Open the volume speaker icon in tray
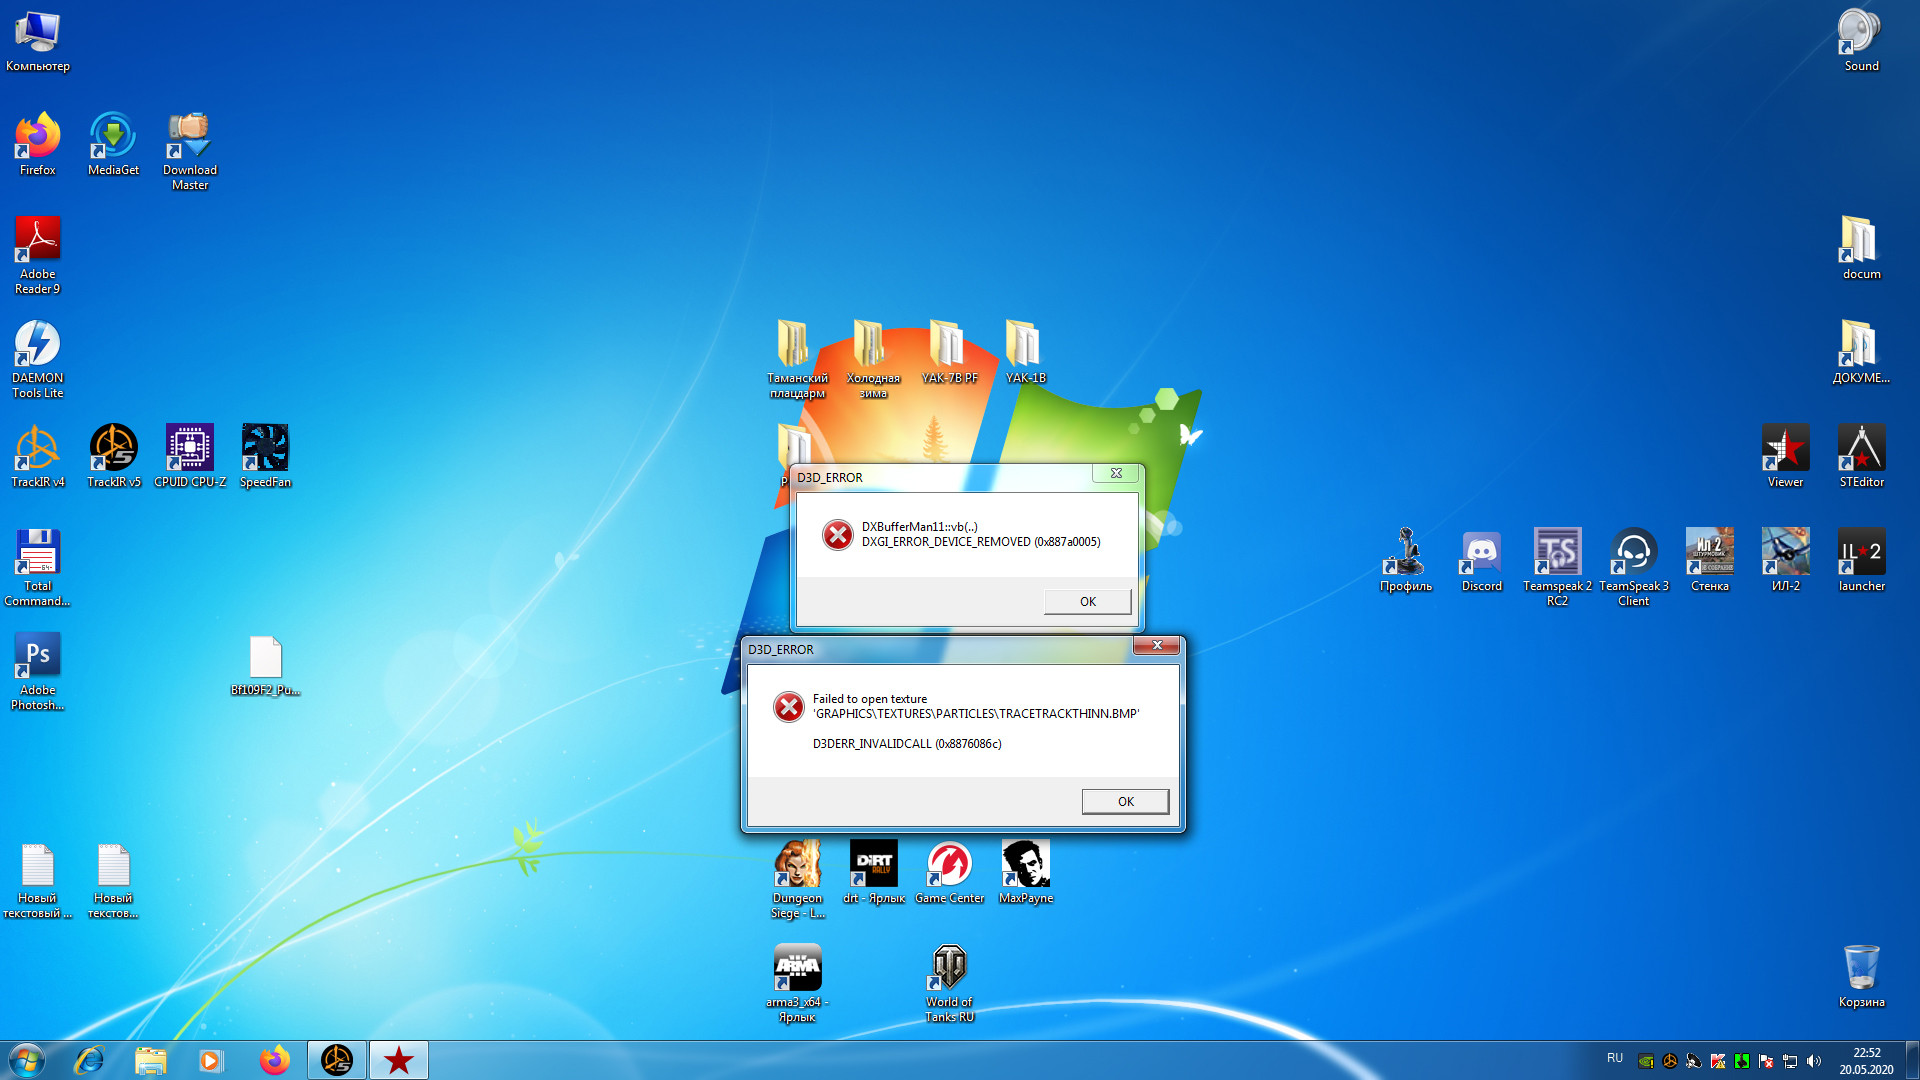 pyautogui.click(x=1814, y=1061)
